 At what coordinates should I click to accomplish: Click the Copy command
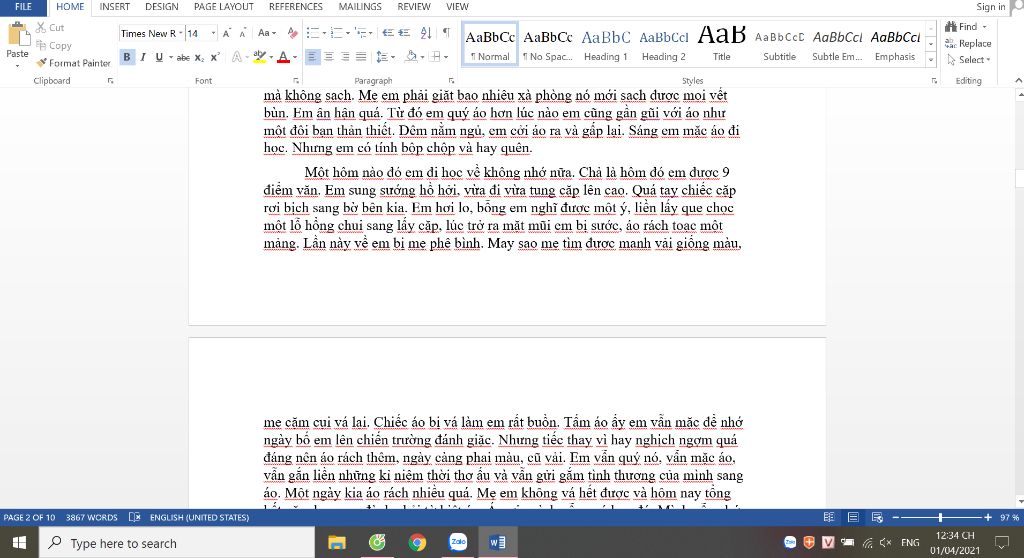[x=54, y=45]
